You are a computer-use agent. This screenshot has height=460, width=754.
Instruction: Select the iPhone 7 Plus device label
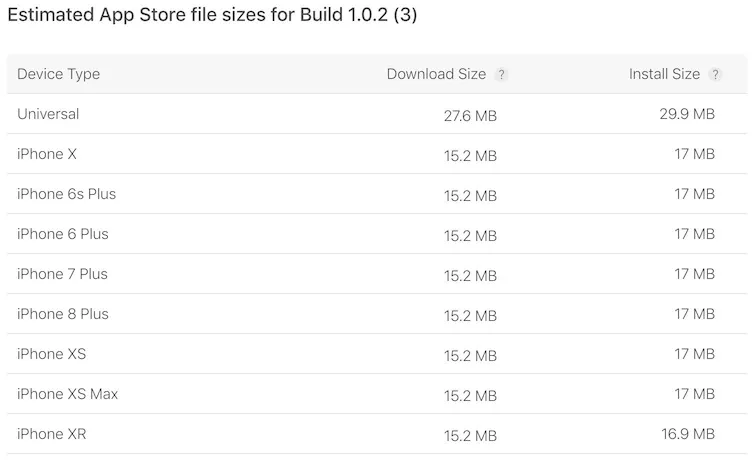(62, 274)
